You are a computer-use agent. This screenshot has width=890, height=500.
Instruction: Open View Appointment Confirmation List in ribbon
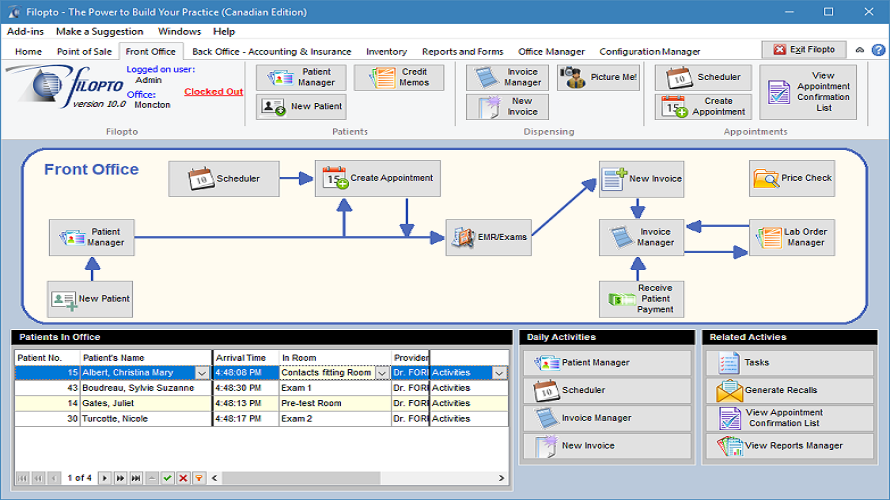tap(808, 92)
